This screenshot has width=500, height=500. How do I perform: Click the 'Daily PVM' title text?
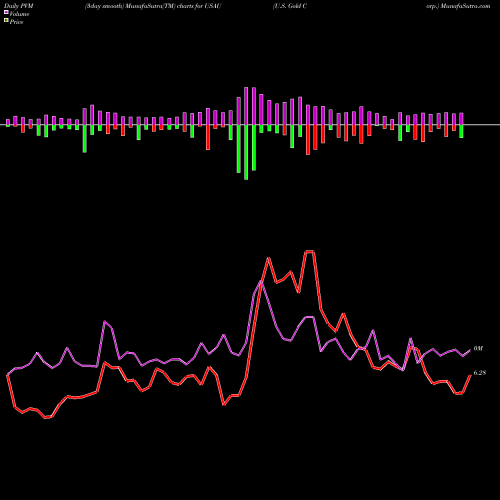[x=18, y=6]
